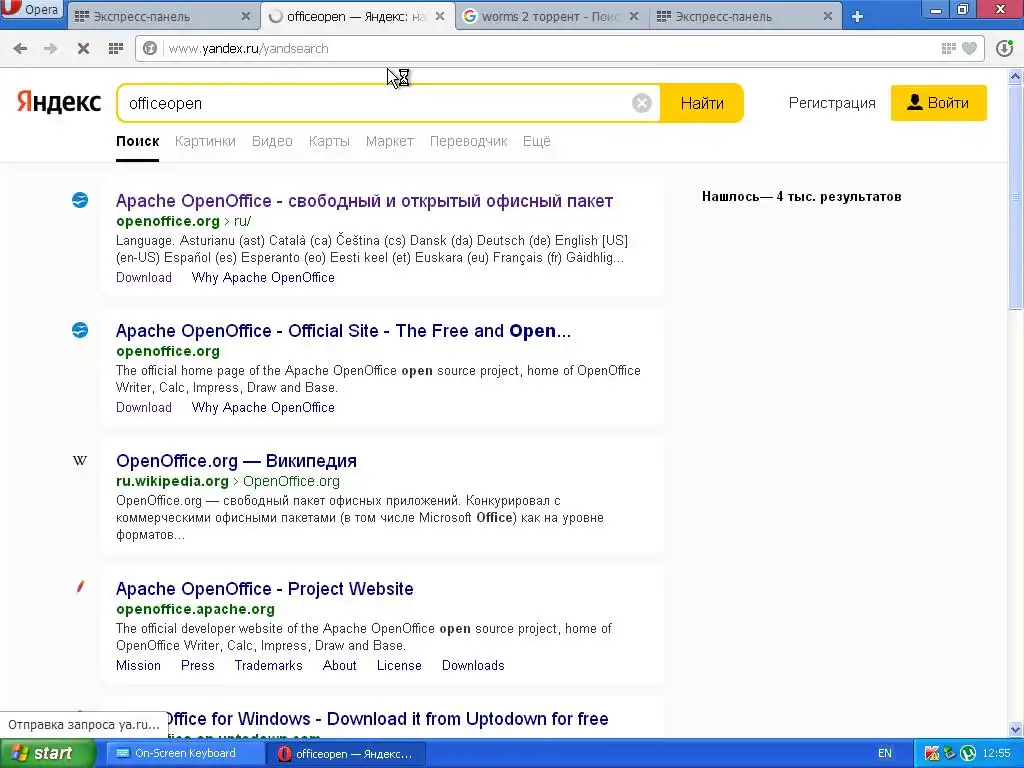Viewport: 1024px width, 768px height.
Task: Click the page scrollbar up arrow
Action: (1016, 76)
